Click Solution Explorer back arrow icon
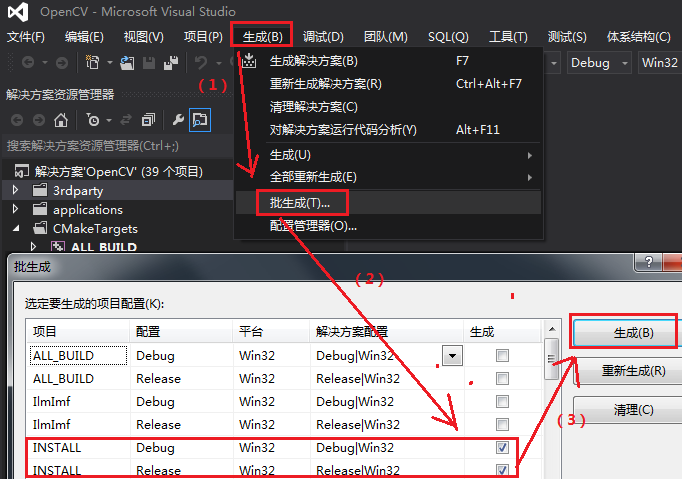This screenshot has height=479, width=682. [17, 120]
